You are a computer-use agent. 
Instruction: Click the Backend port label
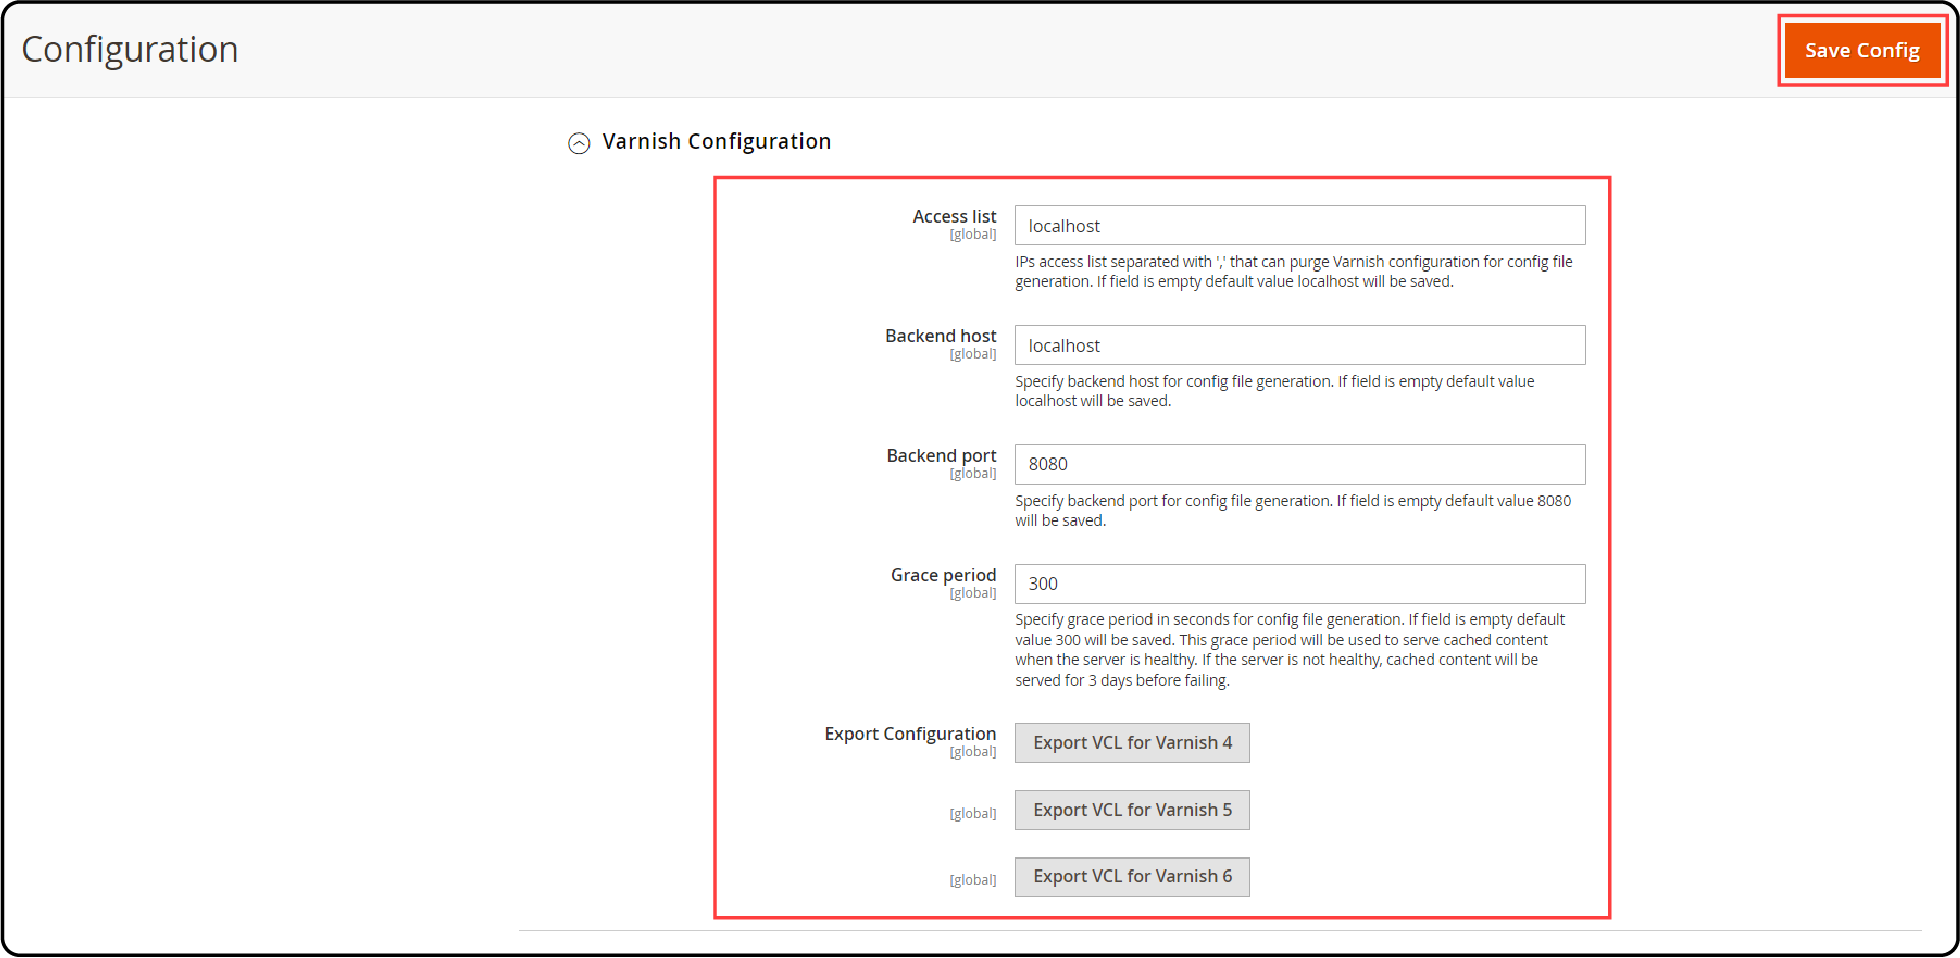(x=941, y=456)
